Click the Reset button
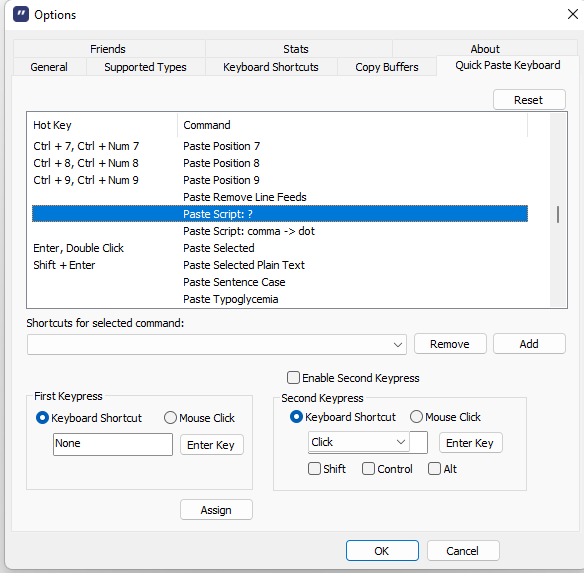 pos(529,100)
